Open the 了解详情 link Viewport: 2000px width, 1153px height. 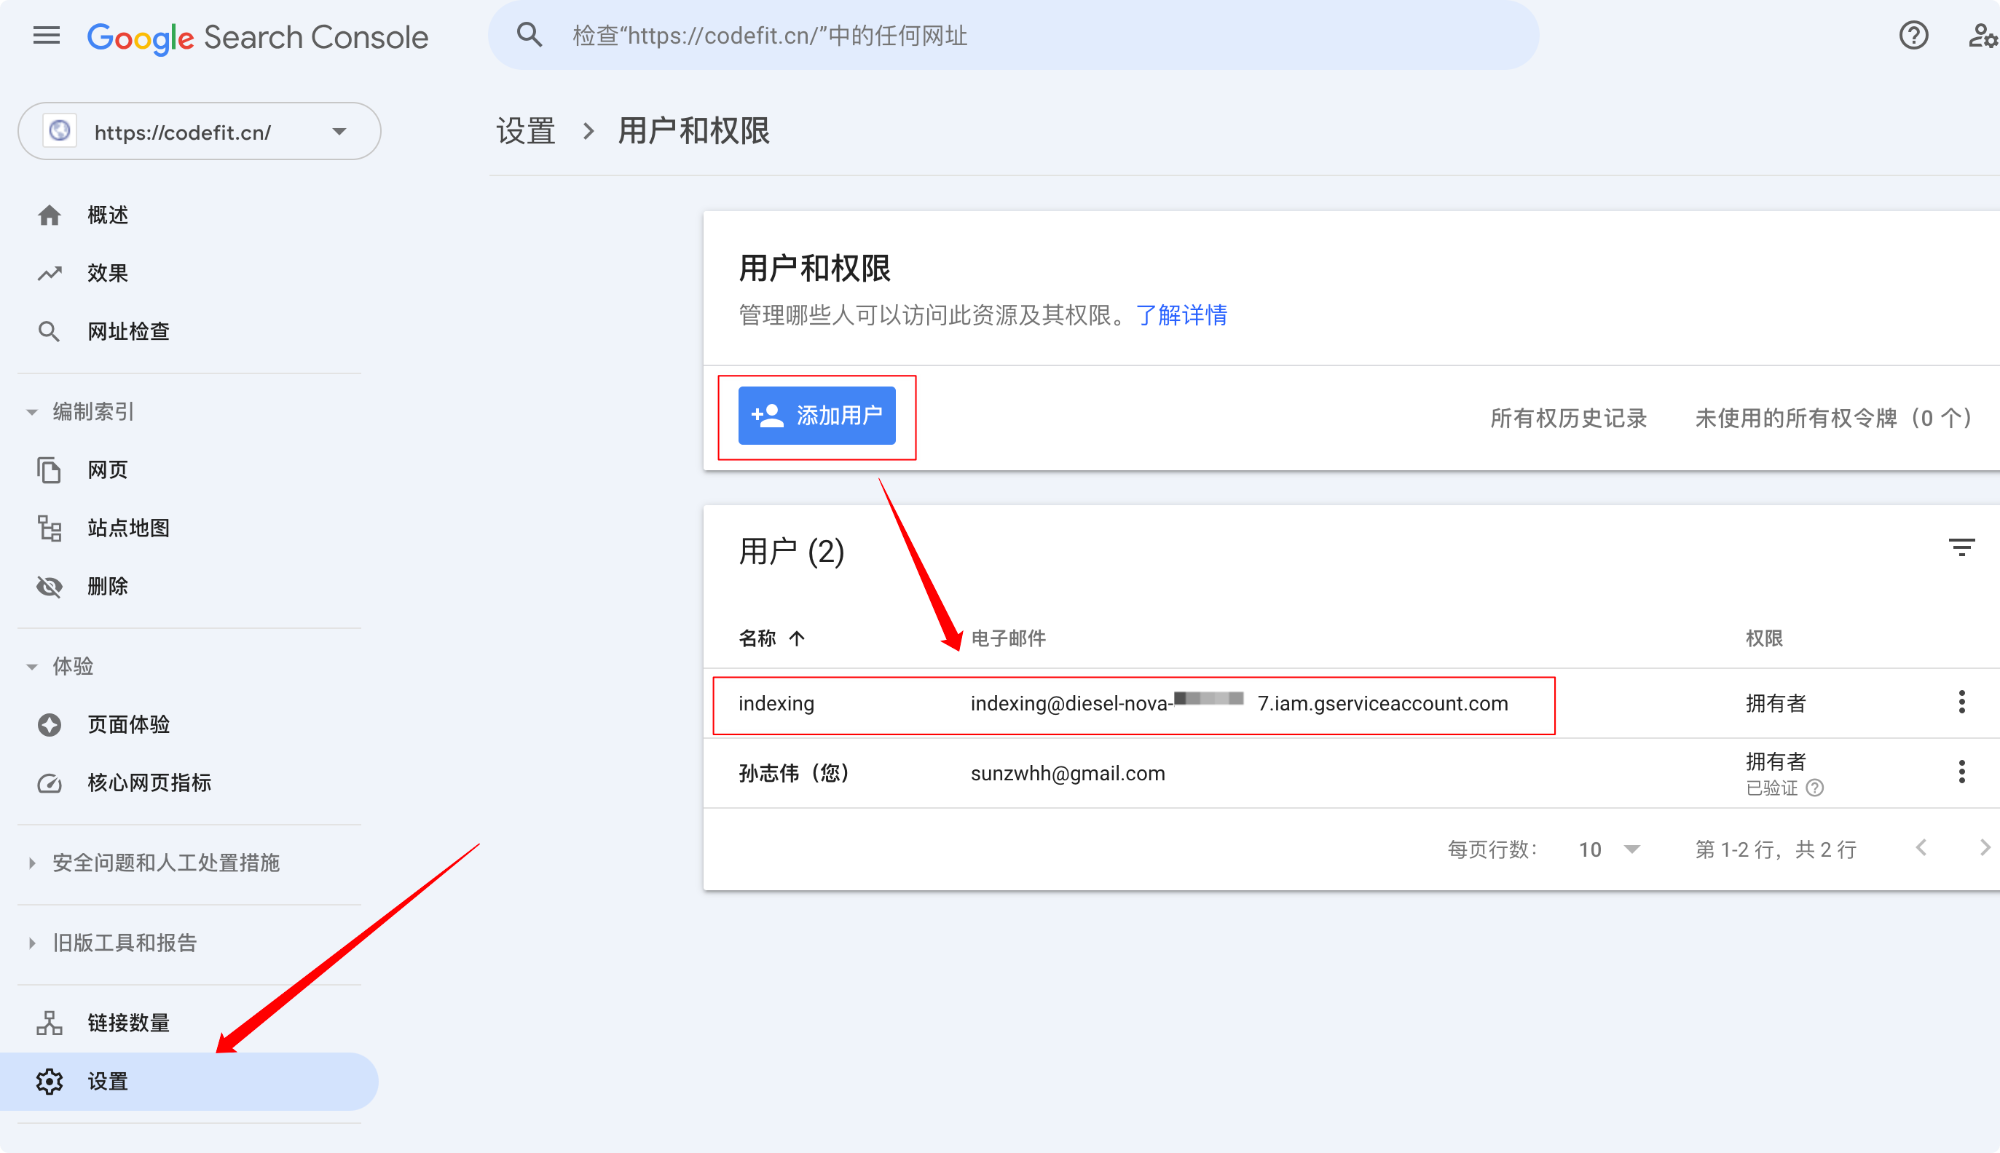pyautogui.click(x=1182, y=316)
